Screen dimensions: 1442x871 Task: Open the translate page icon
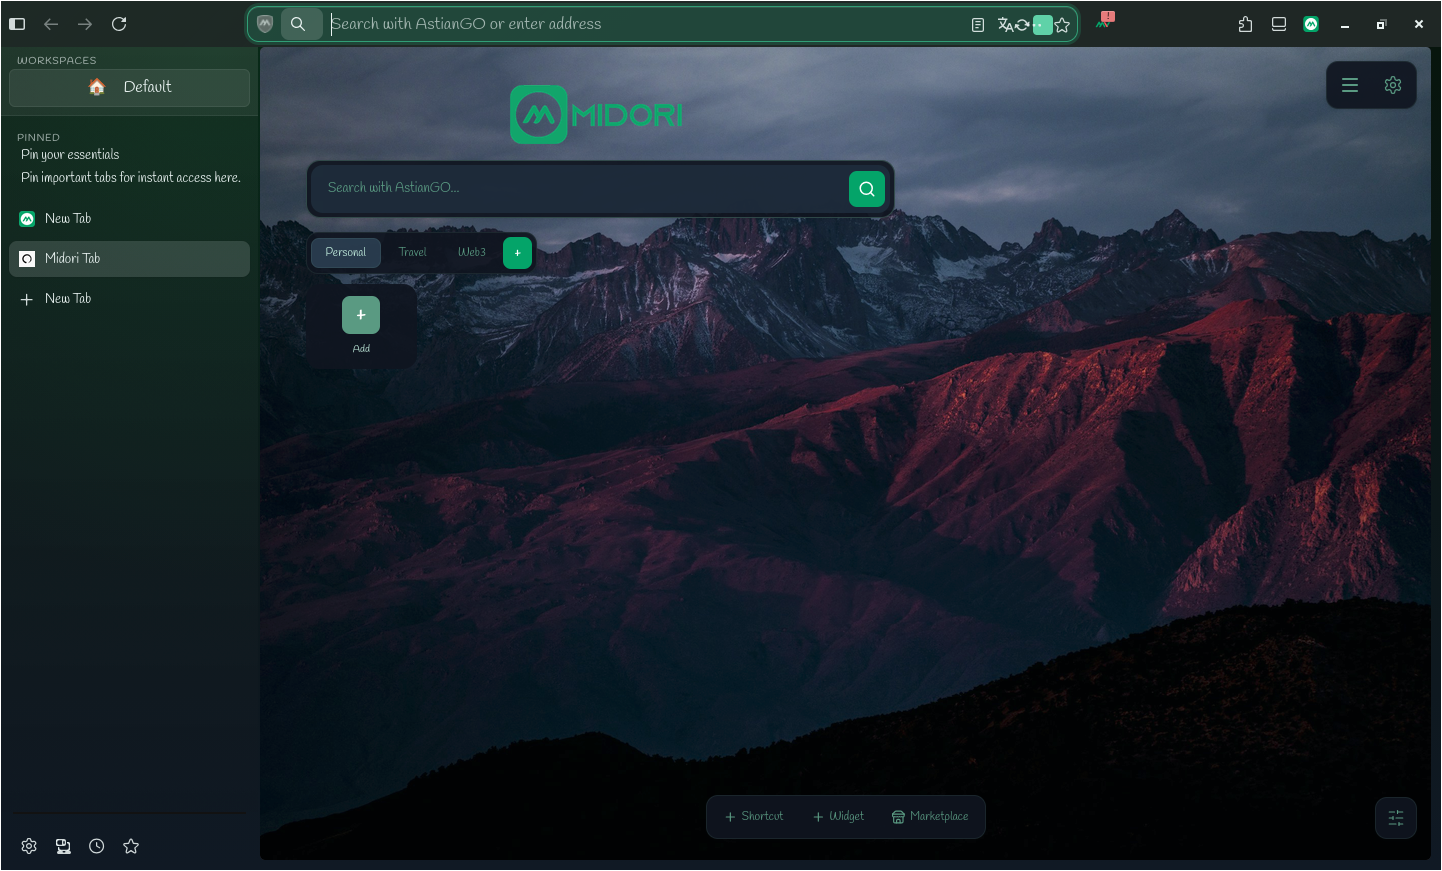pyautogui.click(x=1006, y=25)
